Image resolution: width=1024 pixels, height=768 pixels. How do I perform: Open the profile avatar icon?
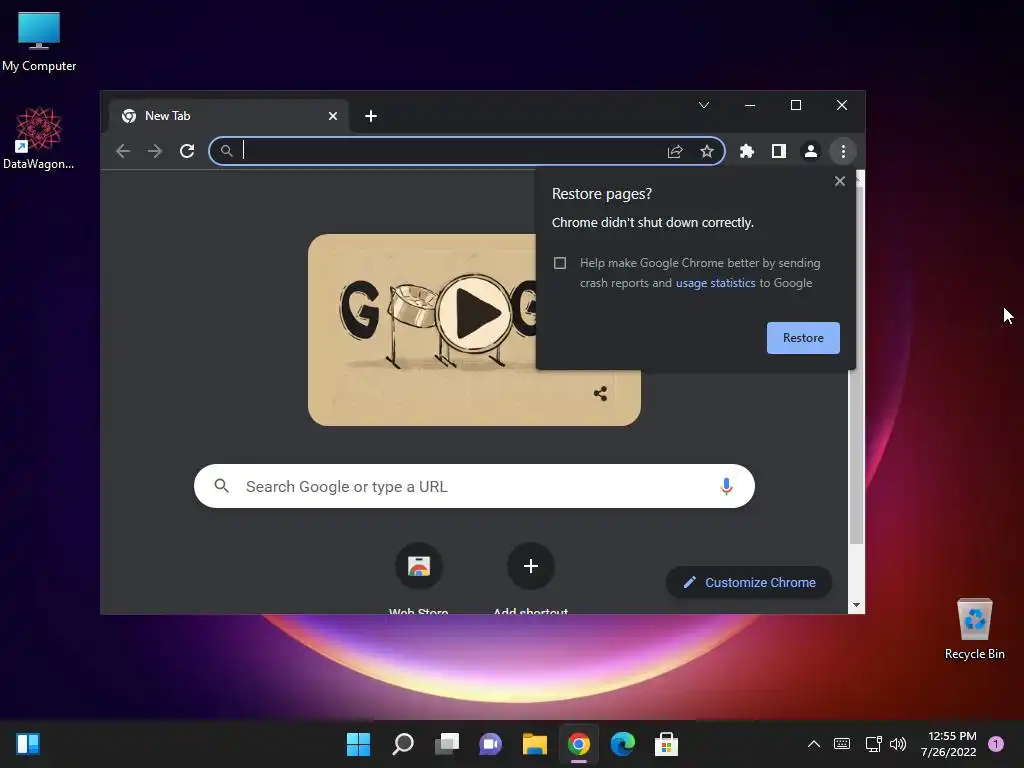tap(810, 152)
